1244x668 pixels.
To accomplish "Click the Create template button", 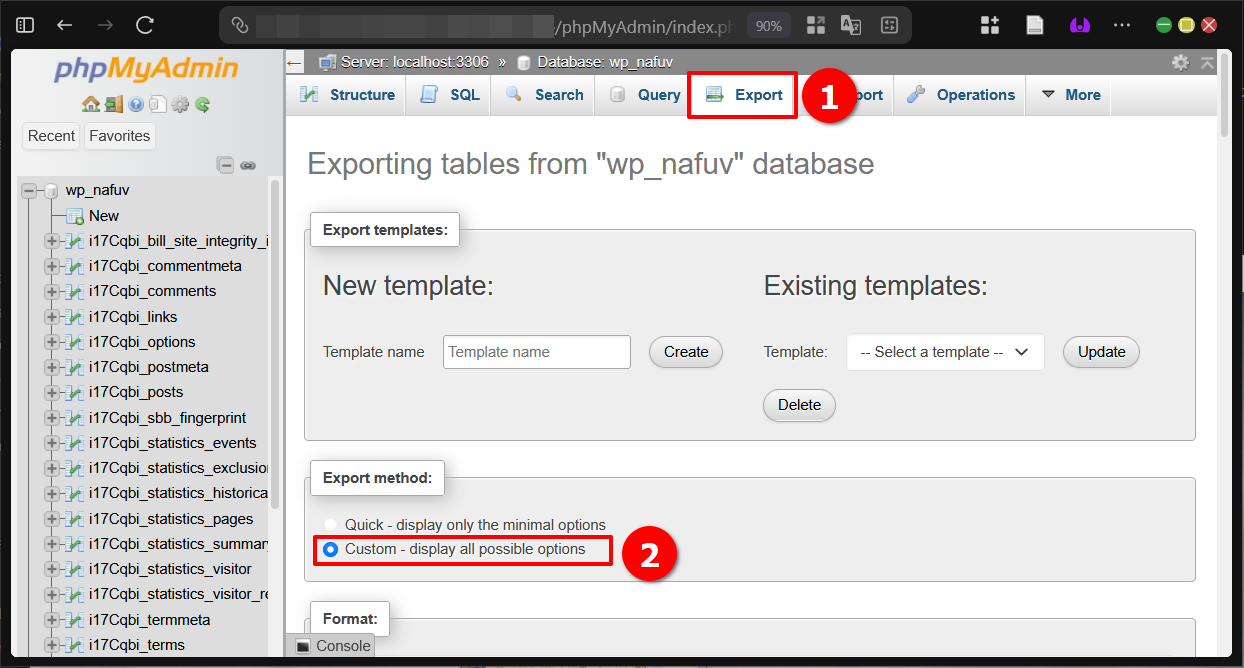I will [x=685, y=352].
